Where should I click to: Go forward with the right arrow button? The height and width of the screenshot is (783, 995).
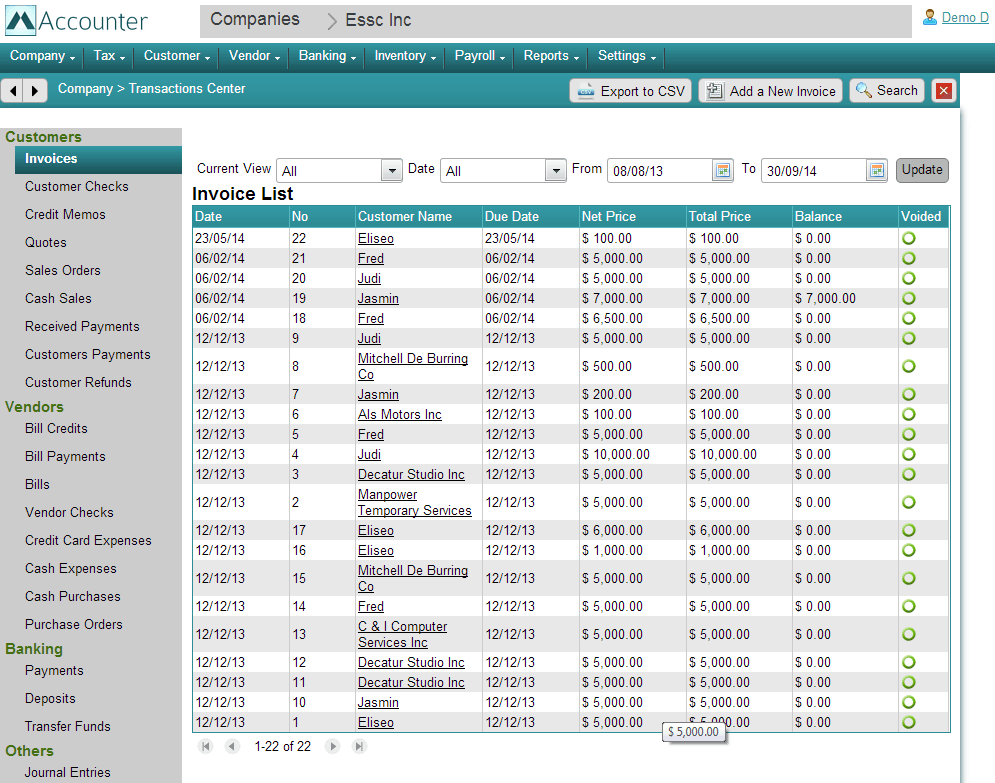35,91
